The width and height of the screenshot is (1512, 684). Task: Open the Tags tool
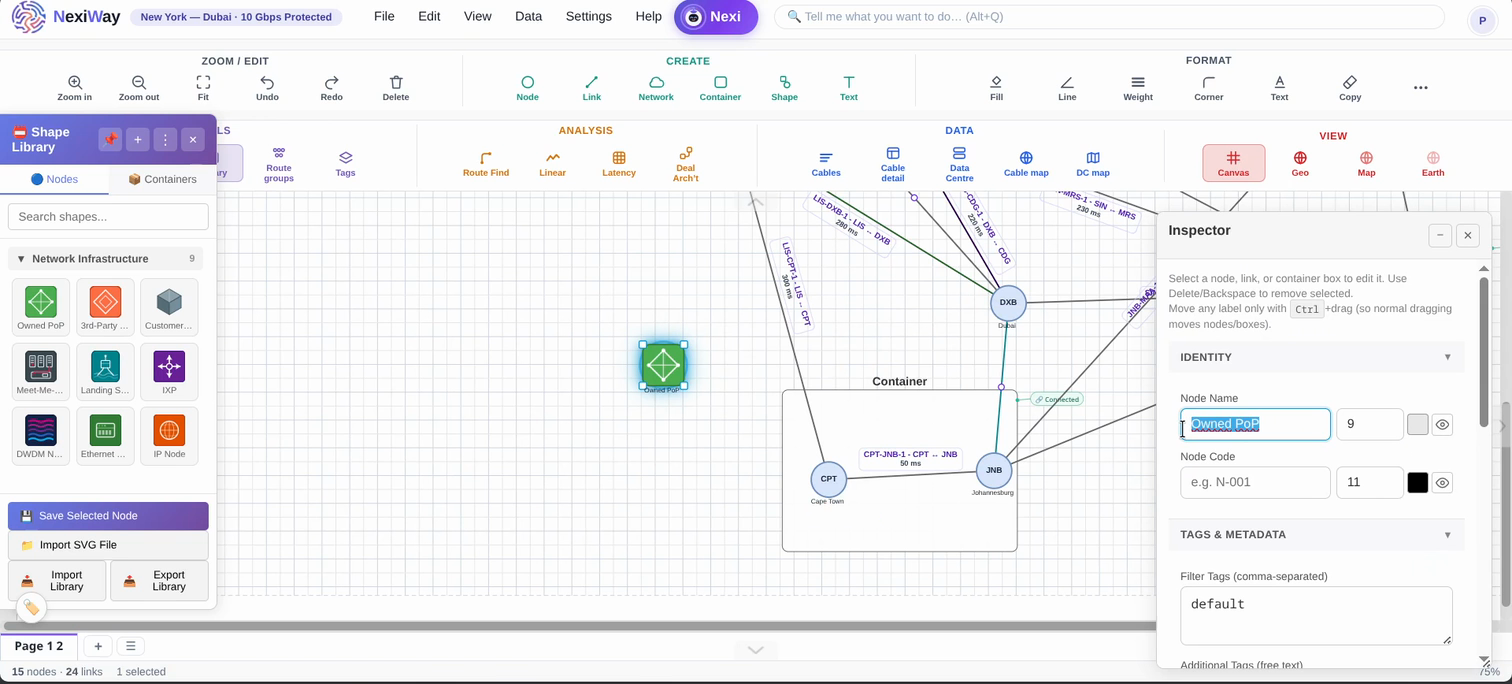pyautogui.click(x=345, y=164)
